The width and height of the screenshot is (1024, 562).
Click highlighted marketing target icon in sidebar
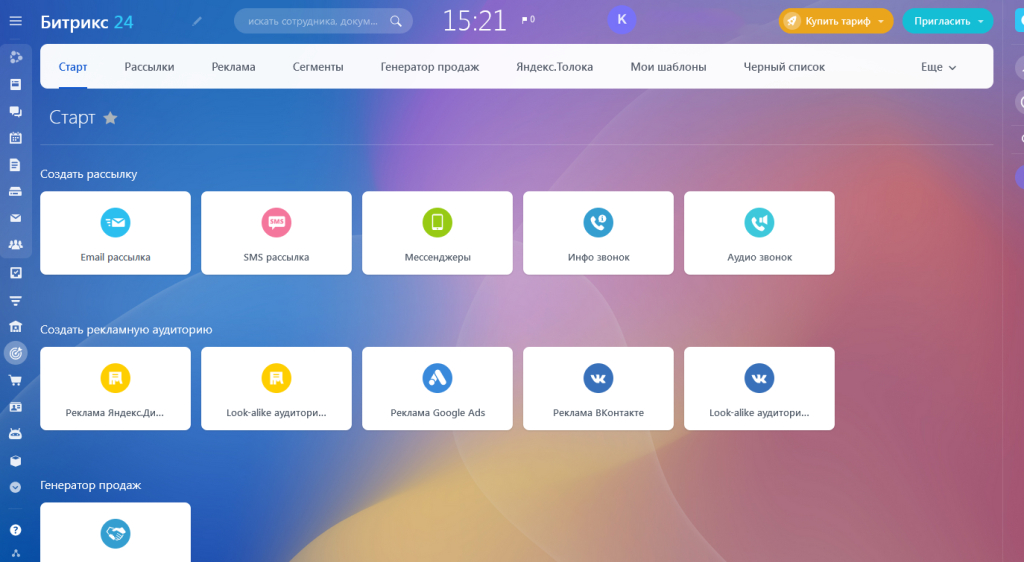16,353
